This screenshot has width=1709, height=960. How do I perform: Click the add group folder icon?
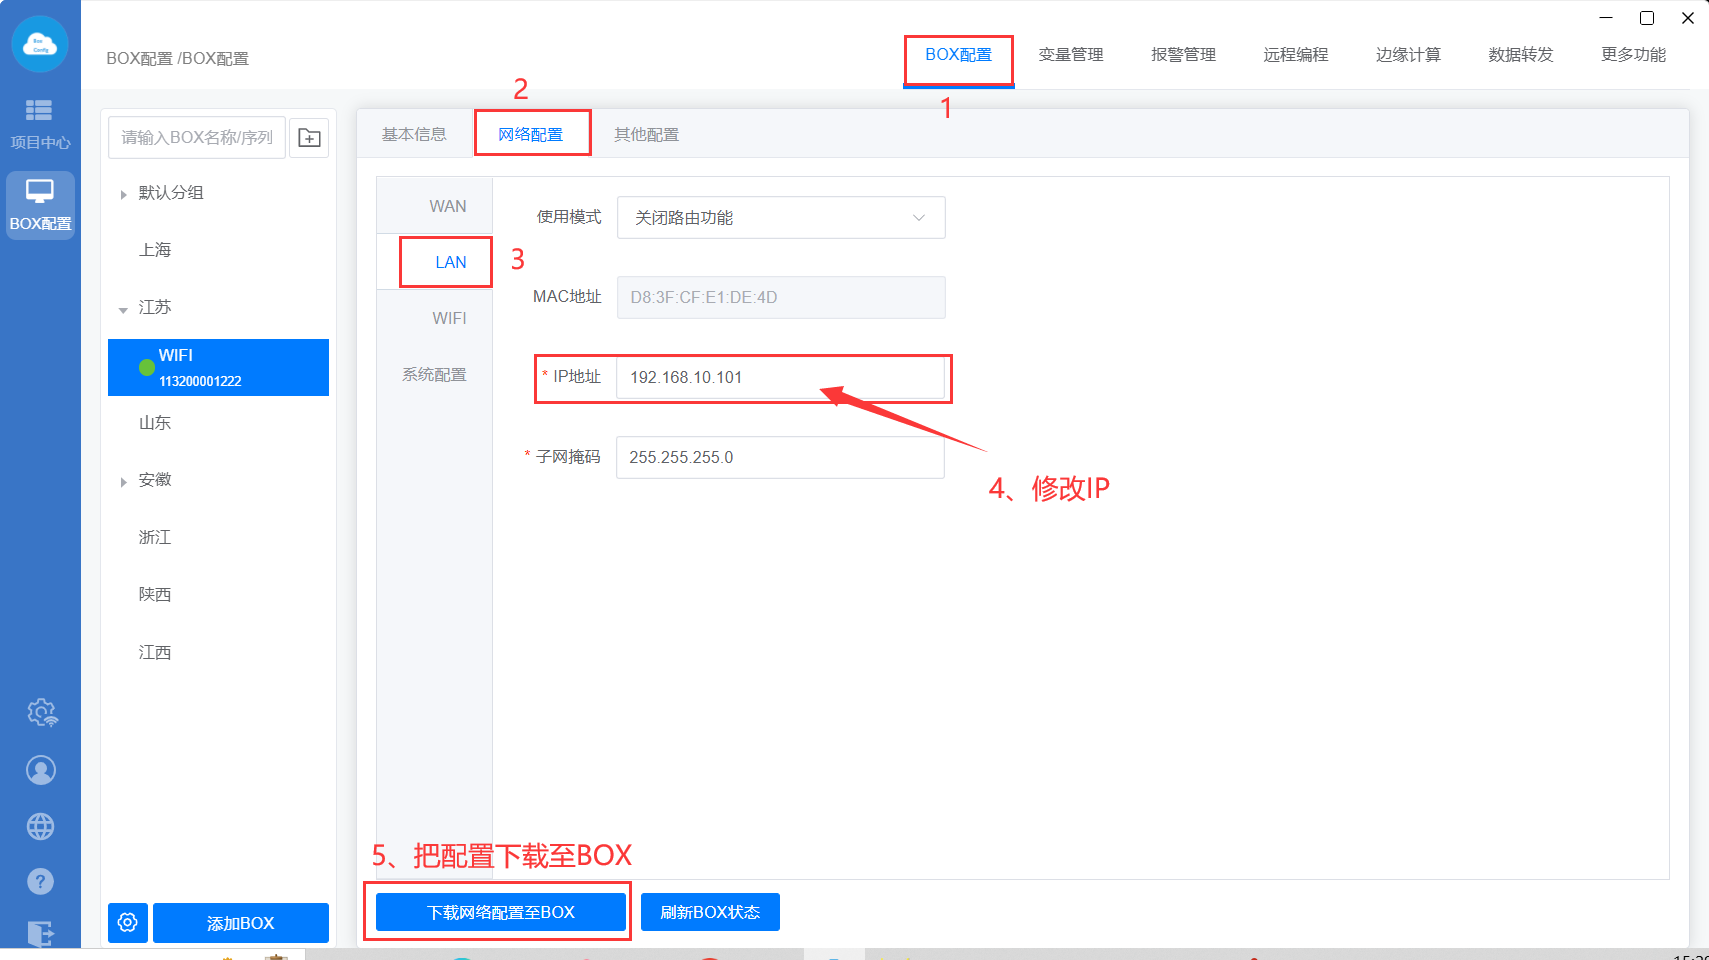[x=310, y=138]
